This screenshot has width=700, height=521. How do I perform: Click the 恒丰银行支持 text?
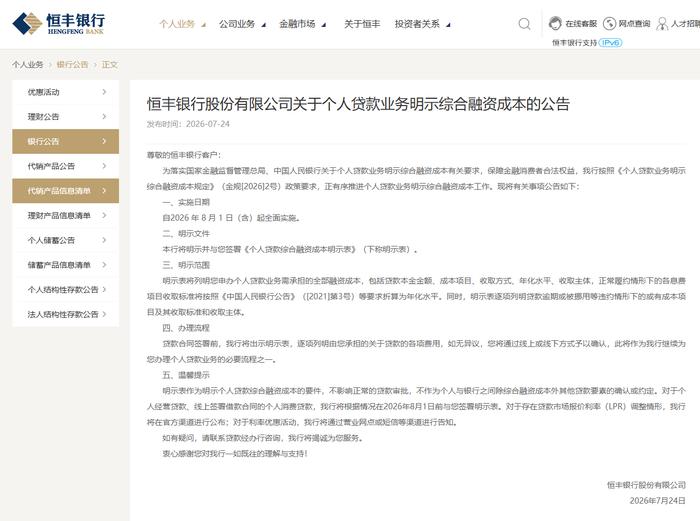575,43
